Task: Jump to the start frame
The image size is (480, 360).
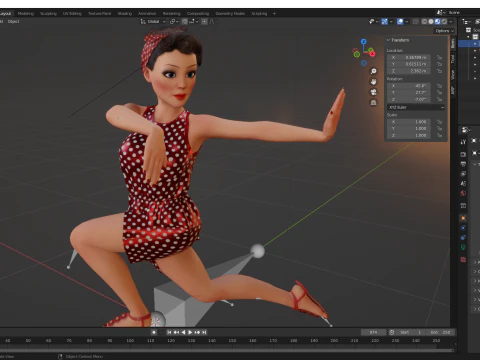Action: [x=169, y=332]
